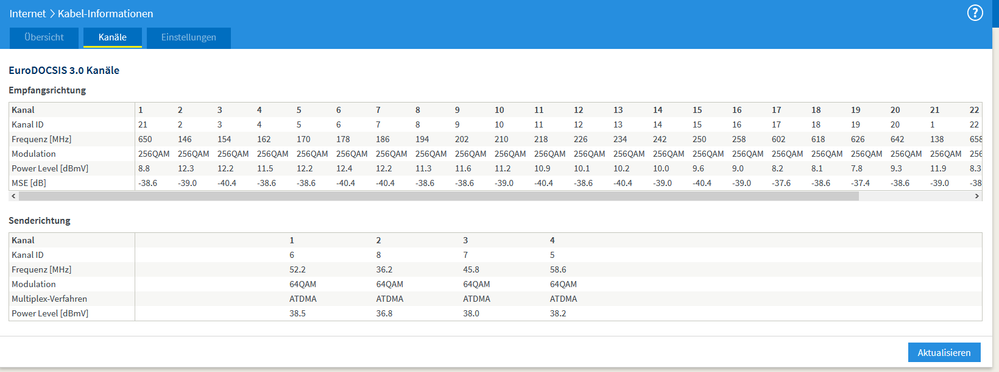The height and width of the screenshot is (372, 999).
Task: Select the Kanäle tab
Action: [x=112, y=38]
